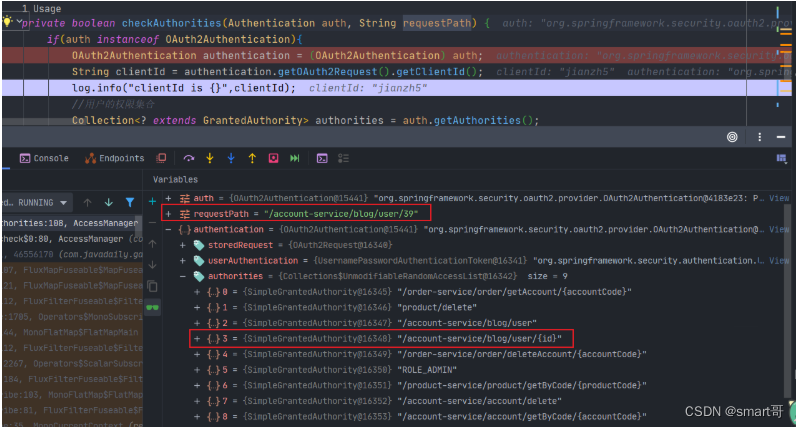
Task: Expand the storedRequest field
Action: click(x=183, y=245)
